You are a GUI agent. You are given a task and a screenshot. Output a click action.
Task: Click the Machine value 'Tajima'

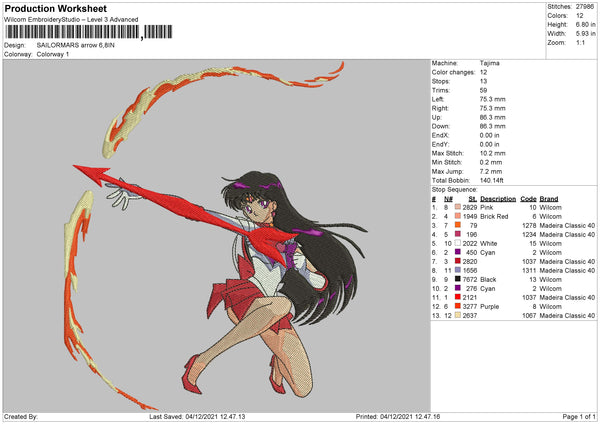(489, 63)
